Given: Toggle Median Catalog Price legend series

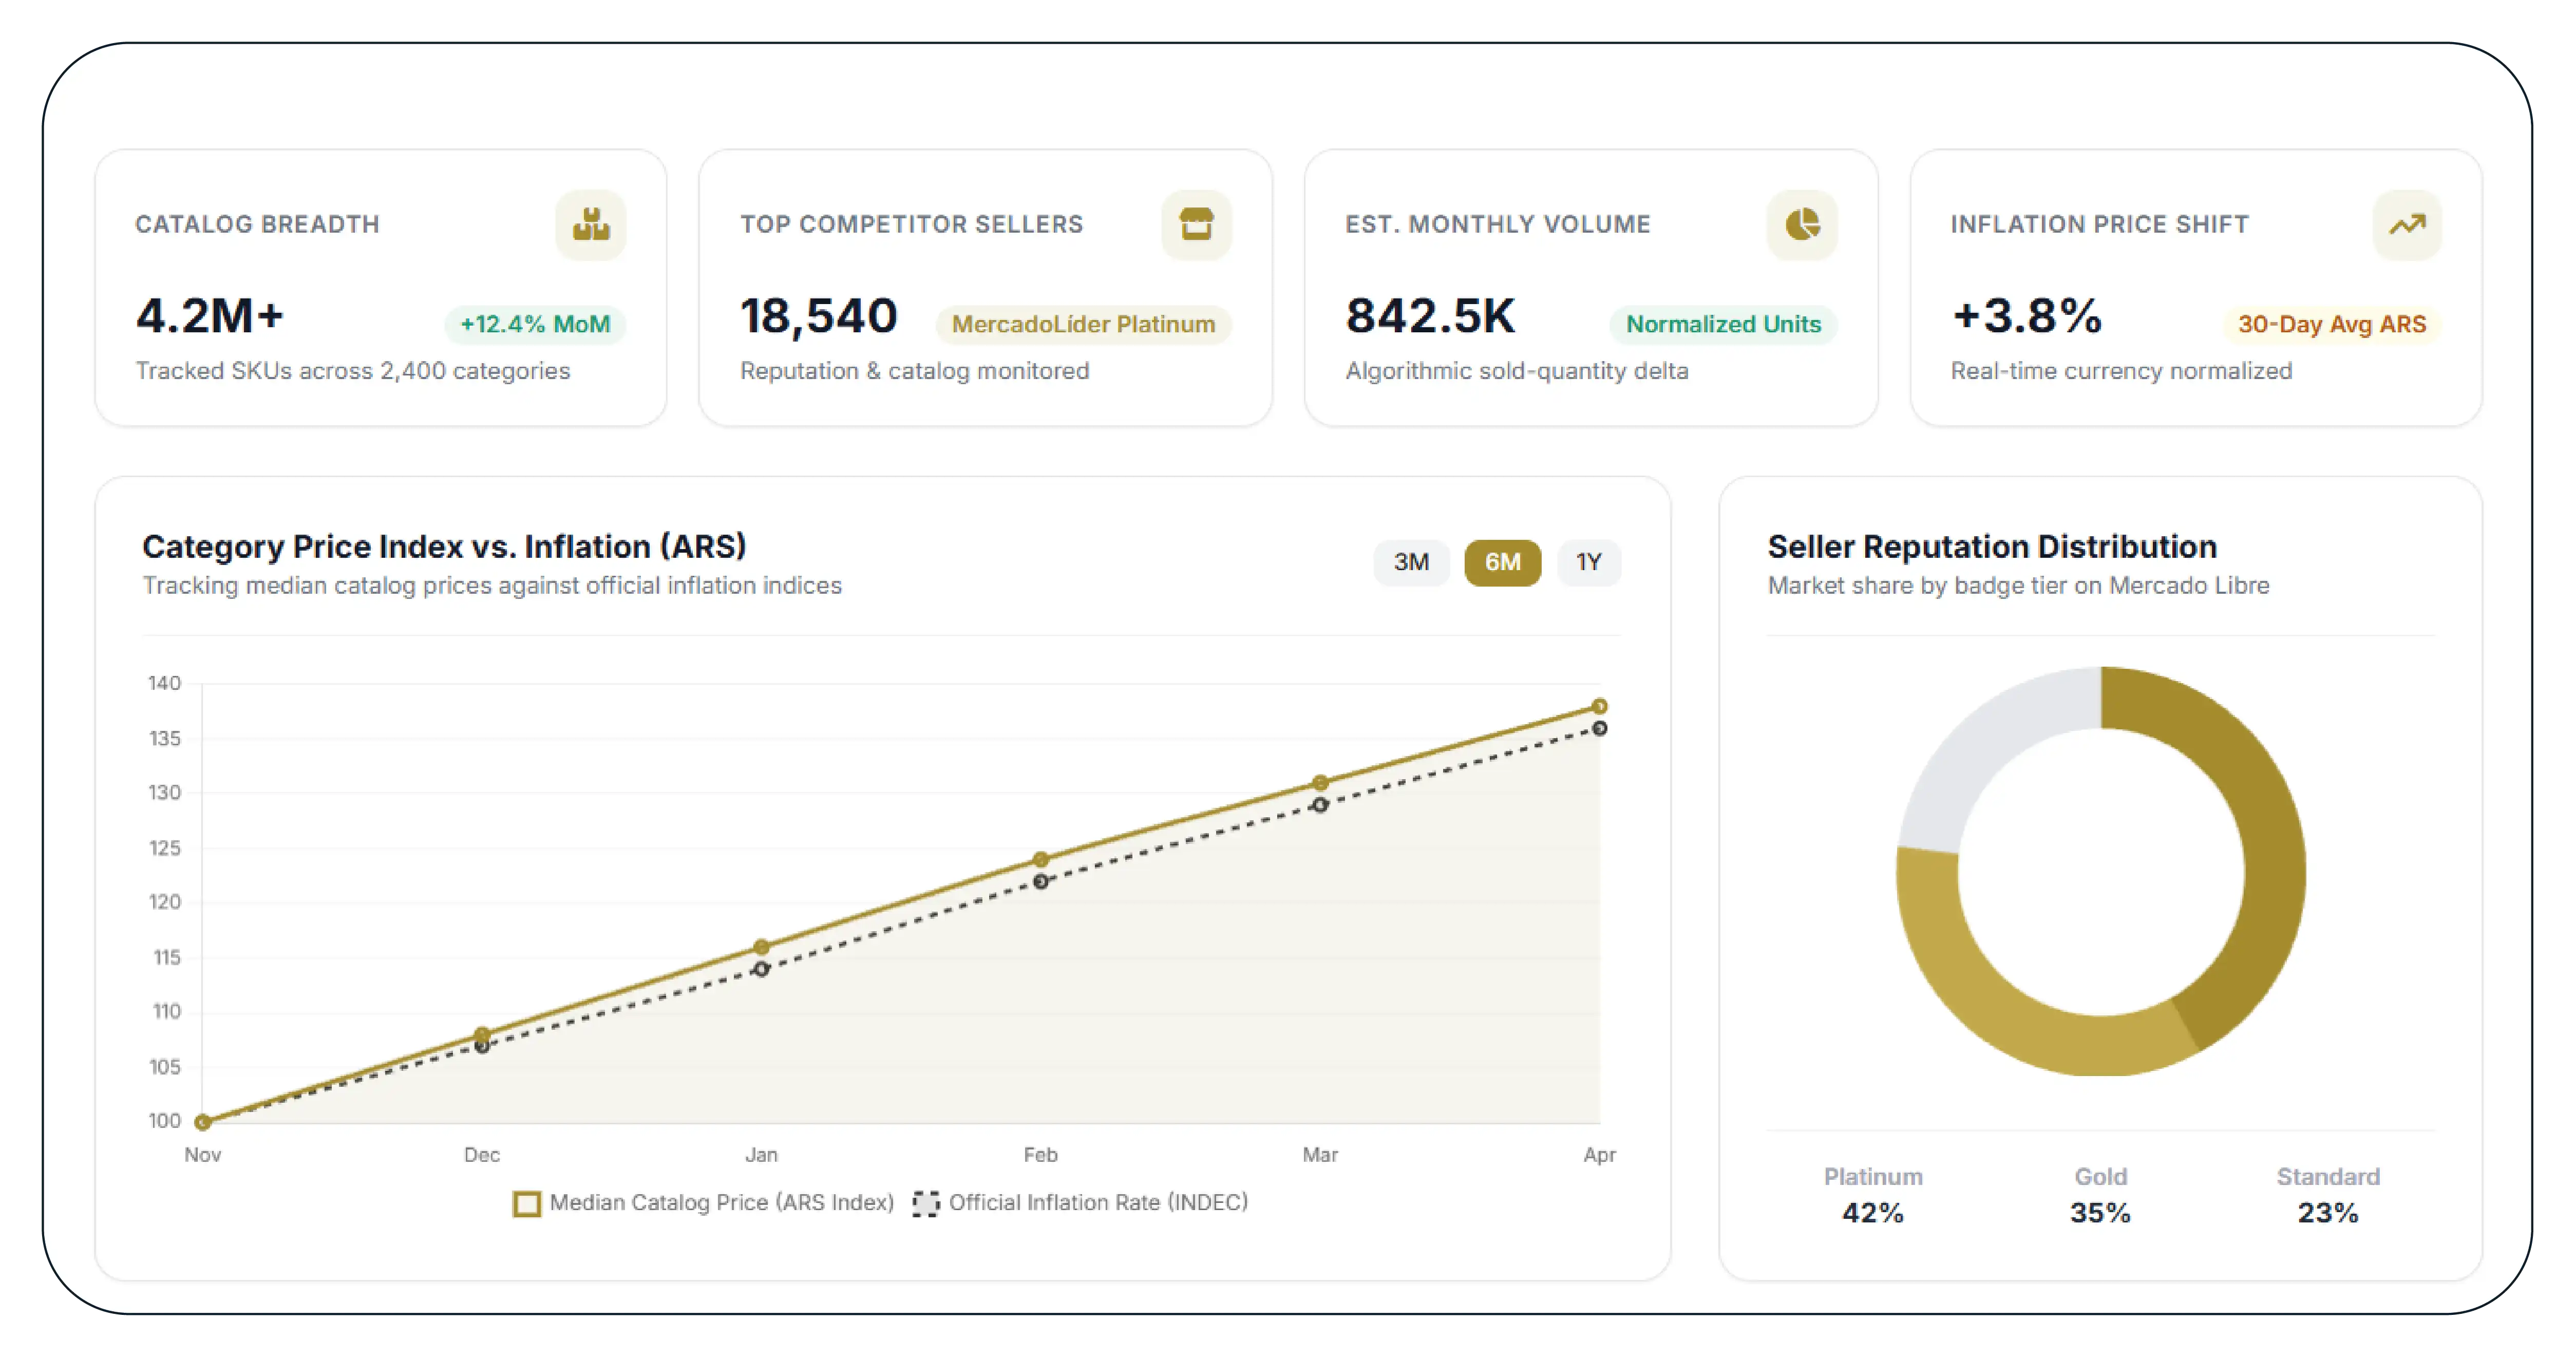Looking at the screenshot, I should coord(704,1202).
